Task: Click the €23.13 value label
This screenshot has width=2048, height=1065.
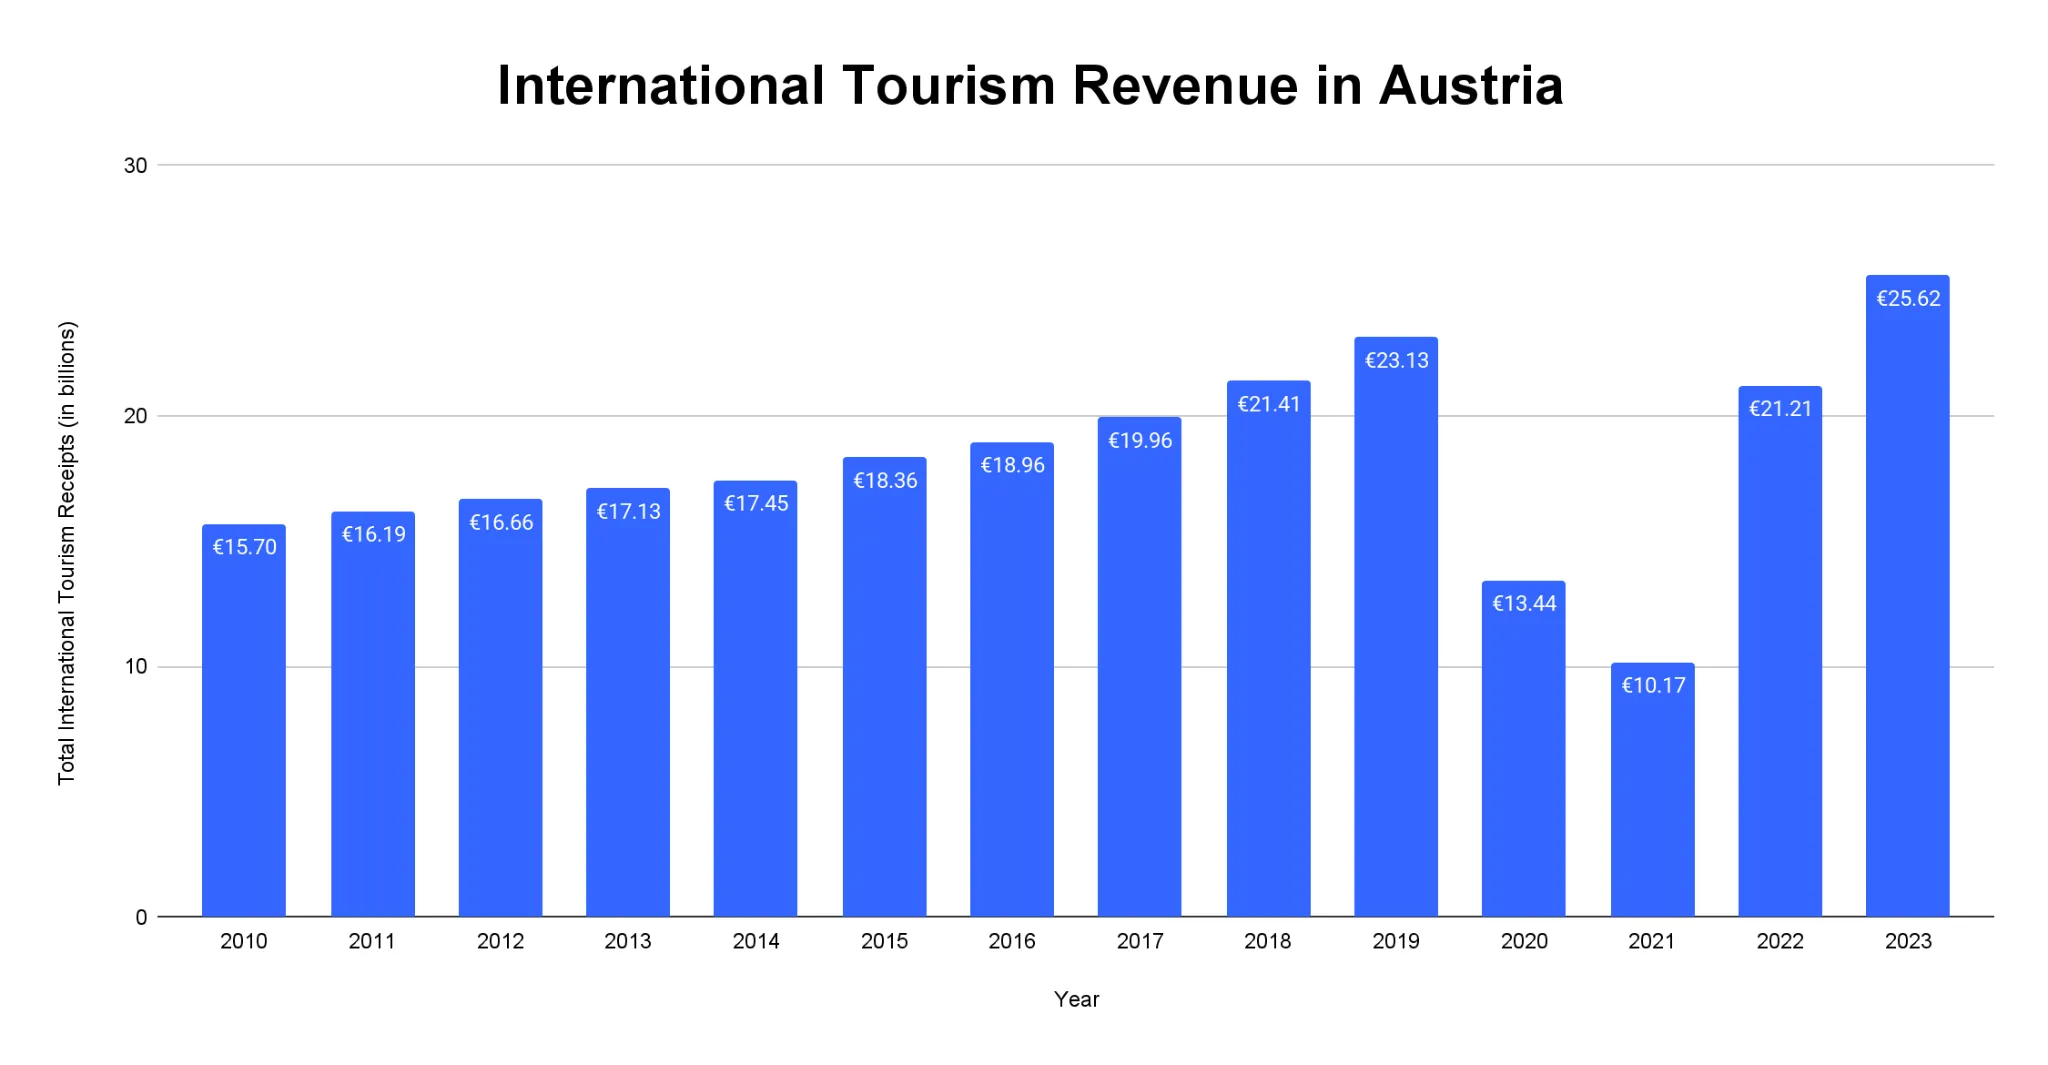Action: pos(1397,360)
